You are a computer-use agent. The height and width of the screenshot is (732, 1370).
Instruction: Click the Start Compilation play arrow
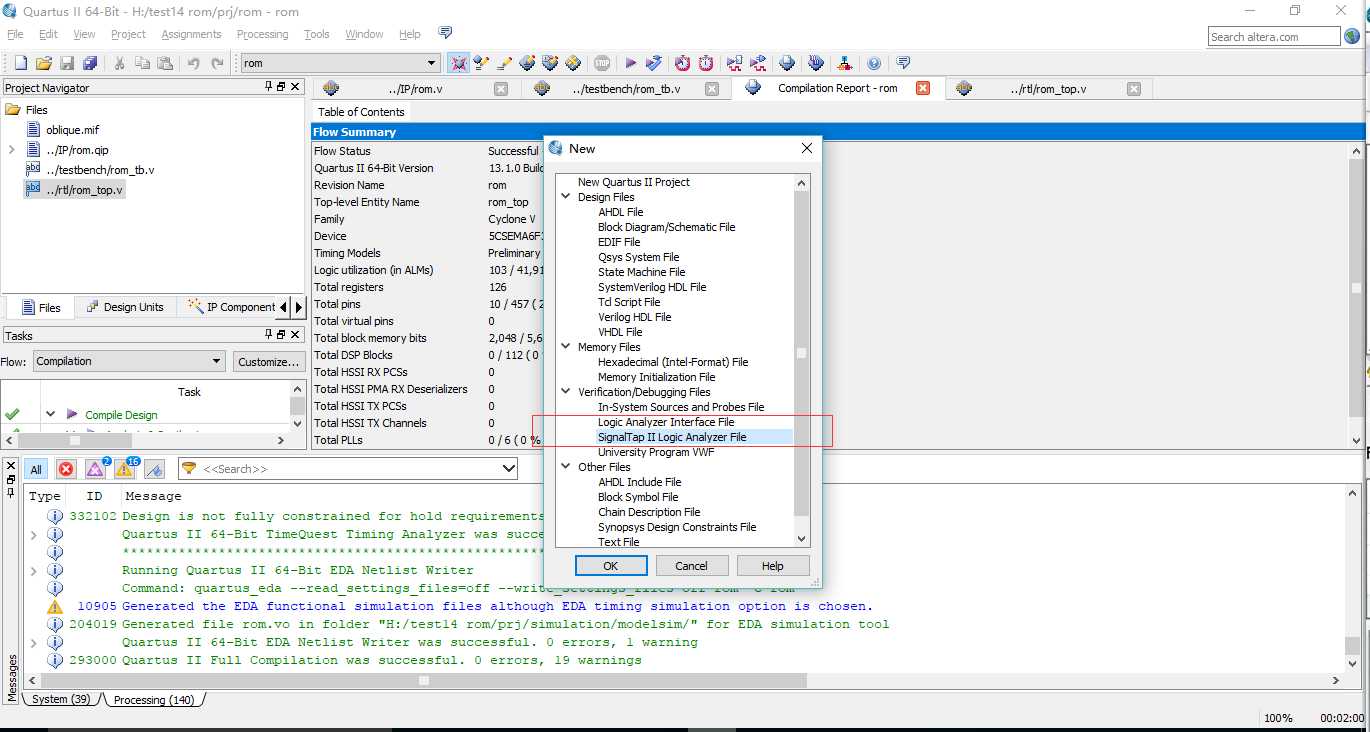tap(631, 63)
